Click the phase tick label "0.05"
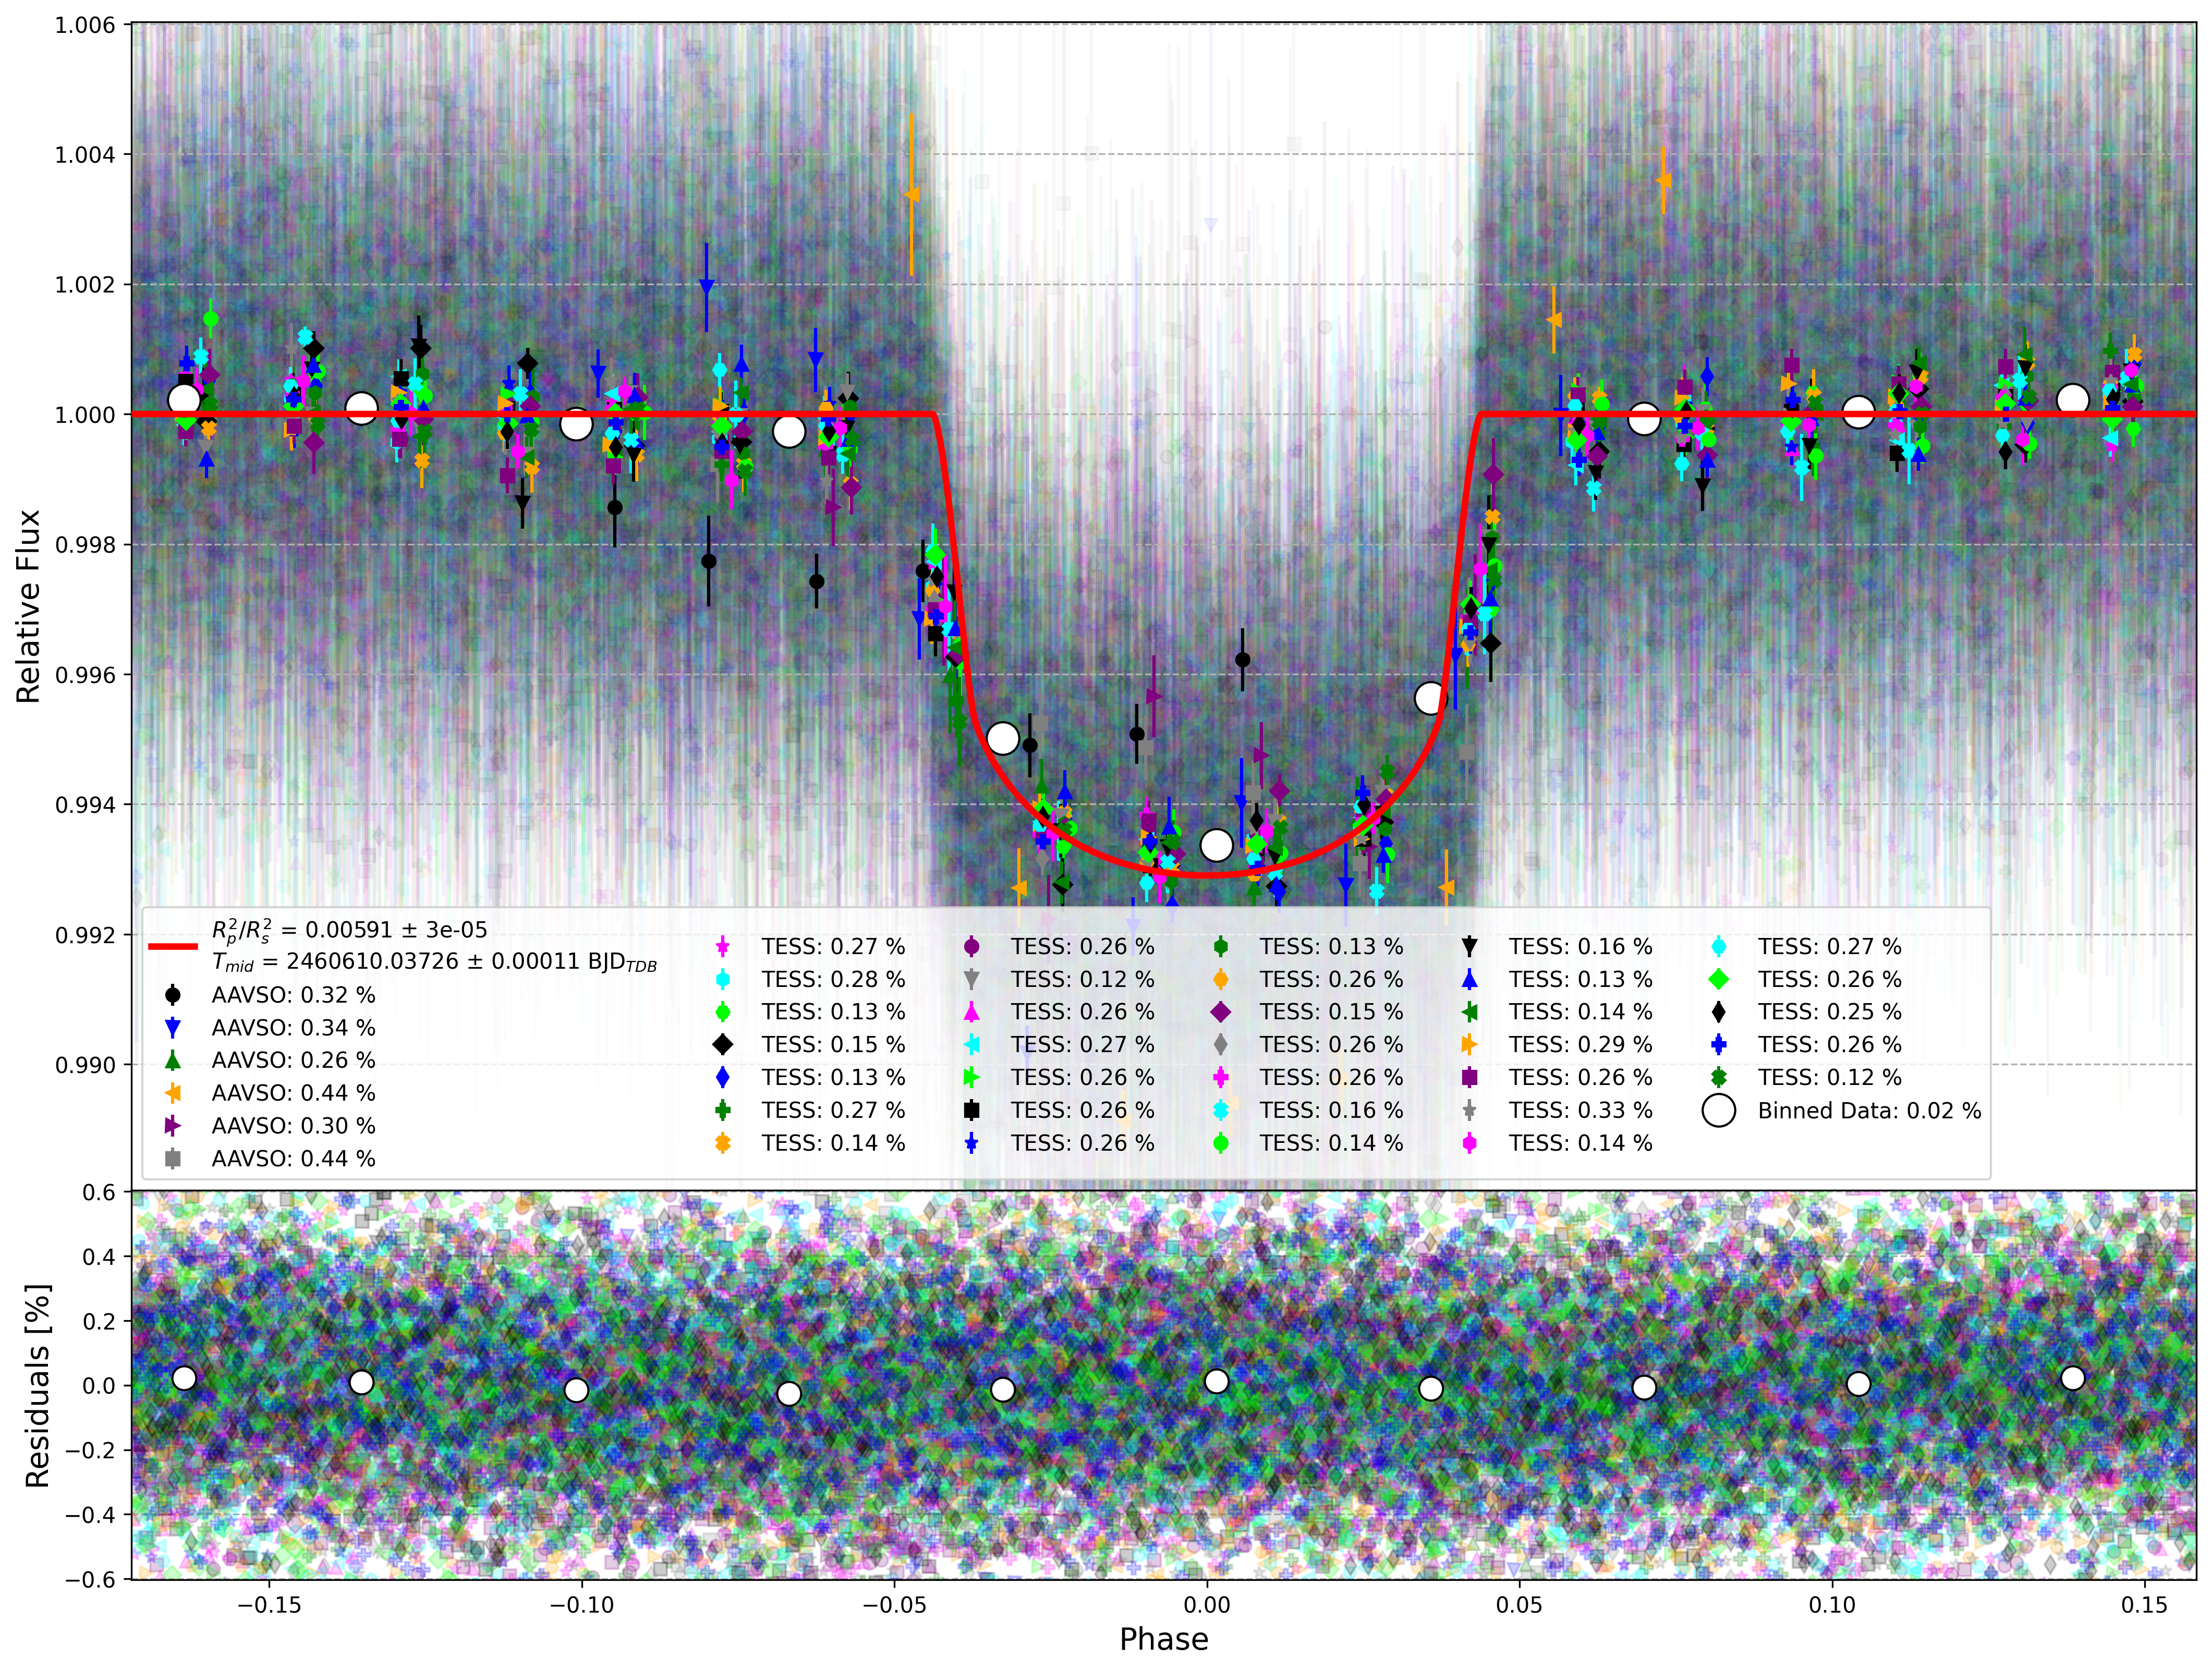Image resolution: width=2212 pixels, height=1671 pixels. tap(1519, 1605)
